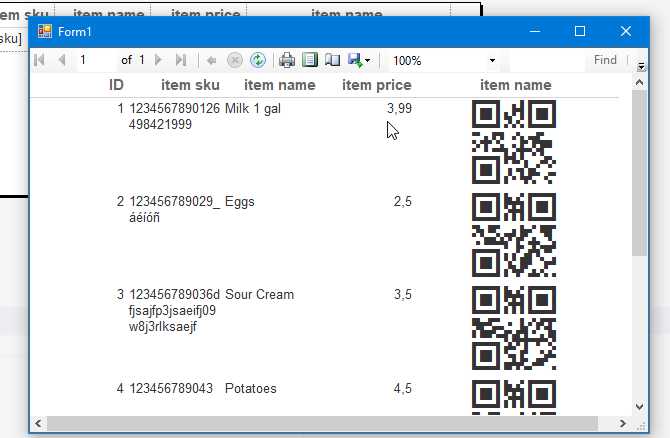Close the Form1 window
This screenshot has height=438, width=670.
tap(626, 32)
